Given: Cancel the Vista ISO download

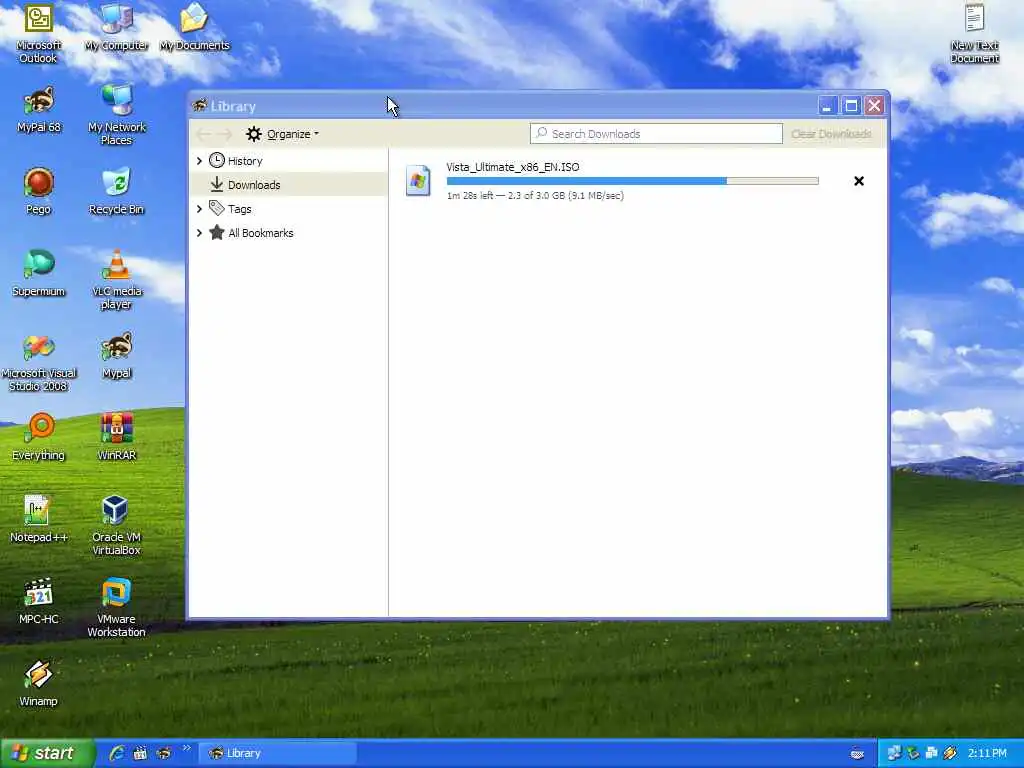Looking at the screenshot, I should 859,181.
